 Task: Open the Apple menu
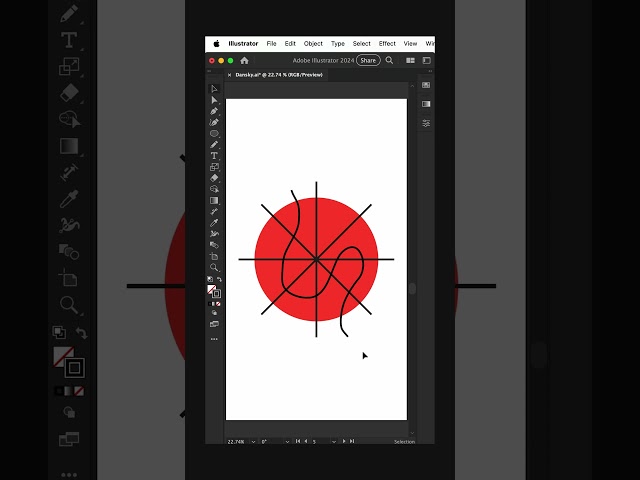(x=216, y=44)
